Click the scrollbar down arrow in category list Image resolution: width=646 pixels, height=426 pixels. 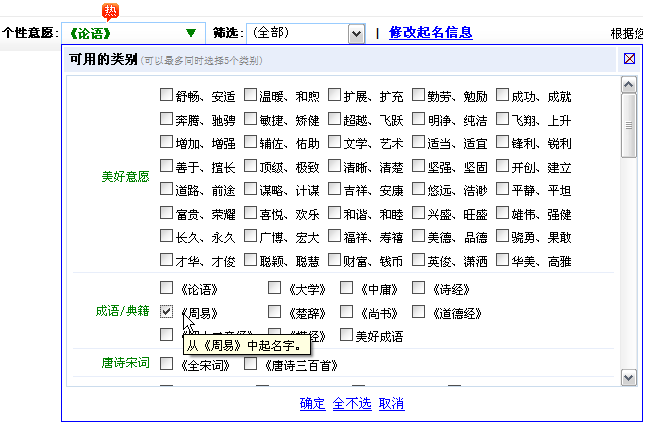pyautogui.click(x=628, y=377)
